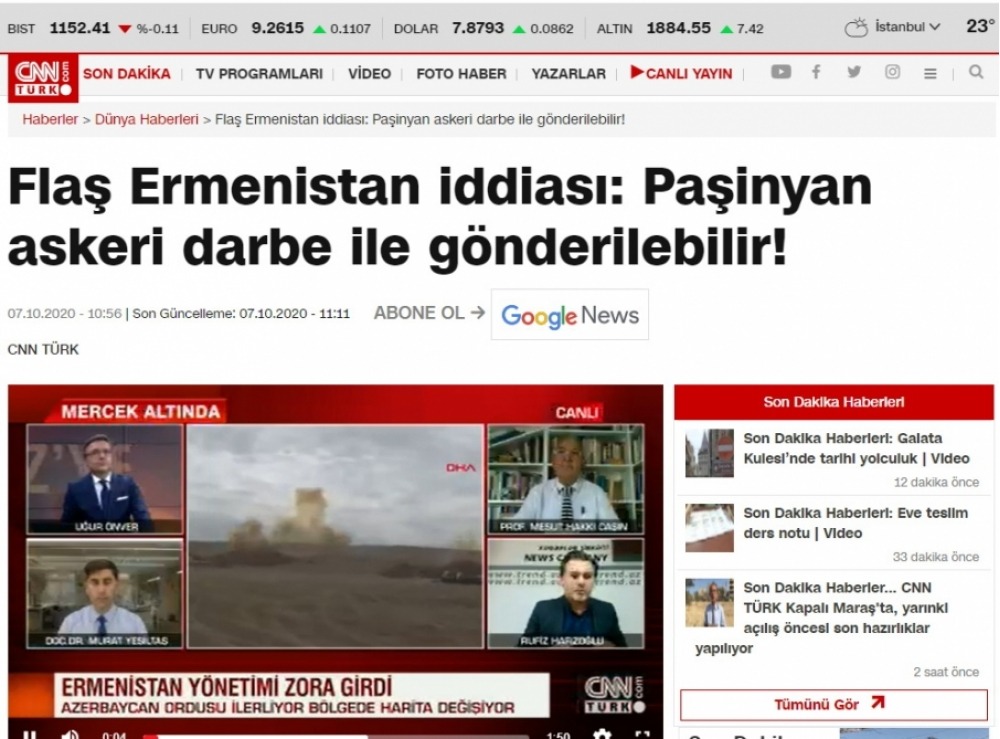Open the SON DAKİKA menu item
This screenshot has height=739, width=1000.
click(126, 73)
